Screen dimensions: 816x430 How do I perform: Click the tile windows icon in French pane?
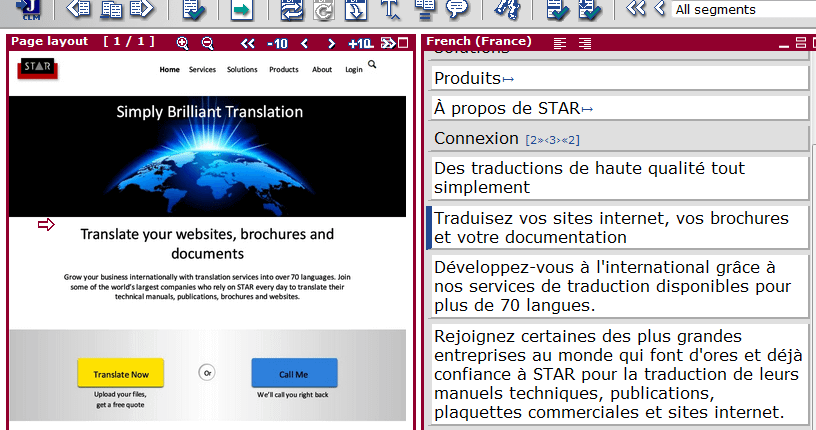tap(801, 43)
